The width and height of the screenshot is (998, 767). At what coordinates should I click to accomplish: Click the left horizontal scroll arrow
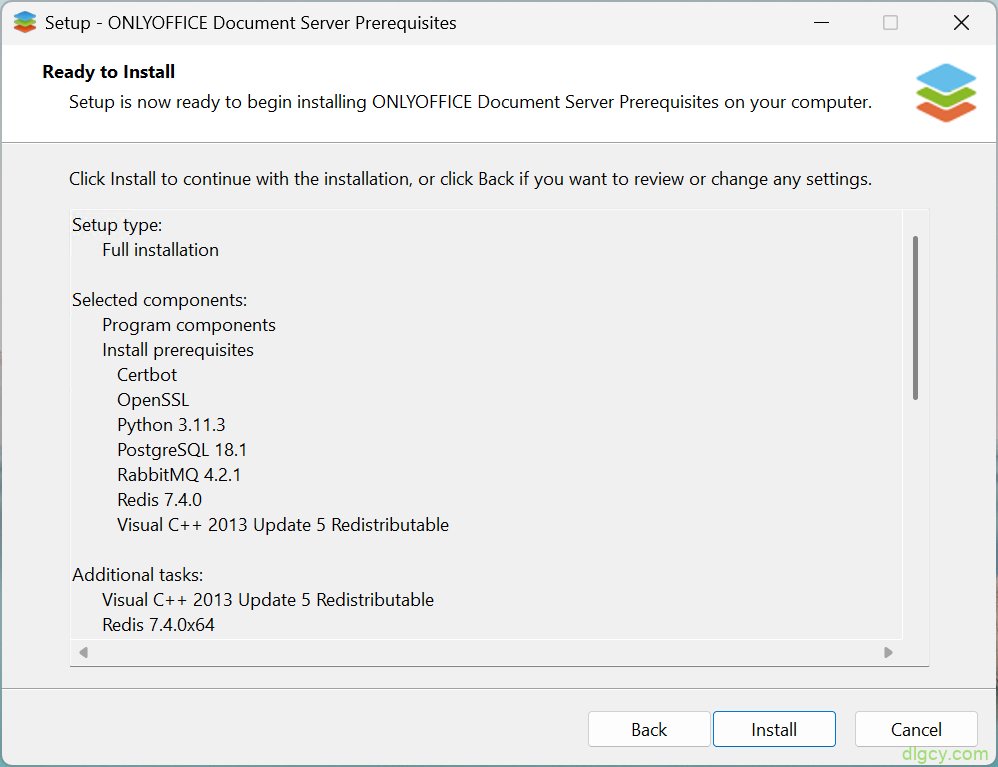coord(83,652)
